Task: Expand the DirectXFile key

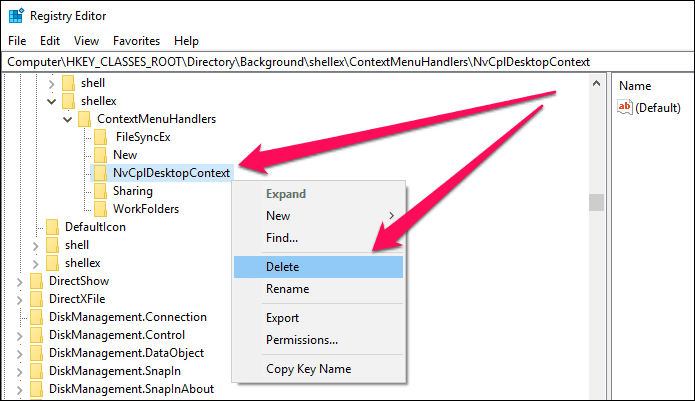Action: [20, 300]
